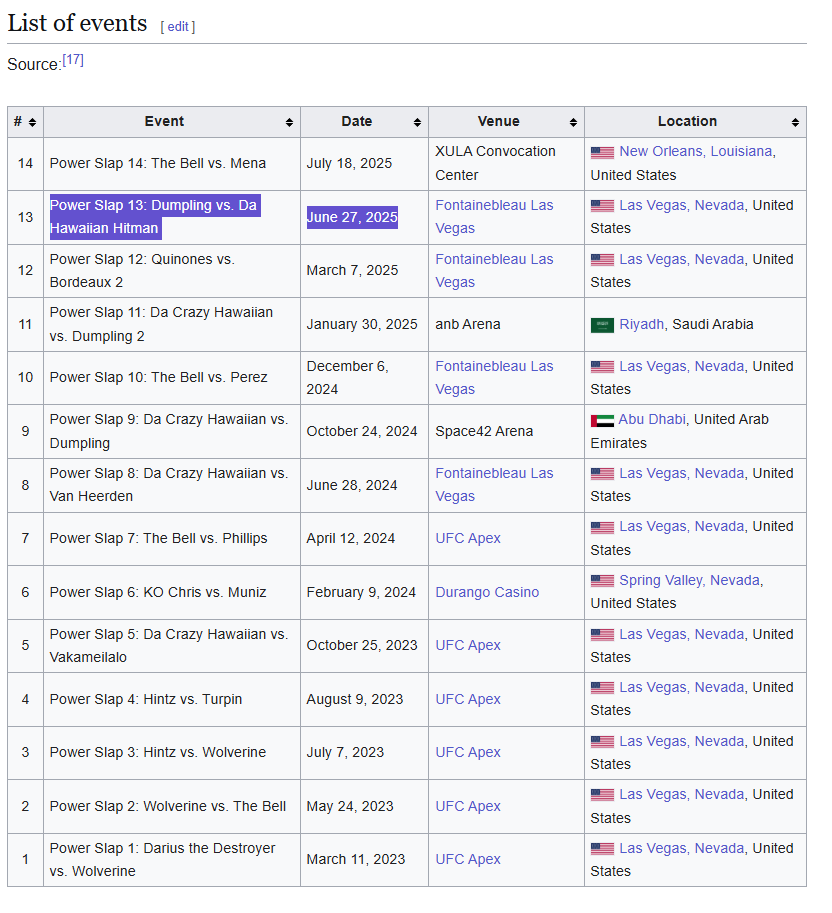Screen dimensions: 832x913
Task: Click the US flag in Power Slap 12 row
Action: point(602,260)
